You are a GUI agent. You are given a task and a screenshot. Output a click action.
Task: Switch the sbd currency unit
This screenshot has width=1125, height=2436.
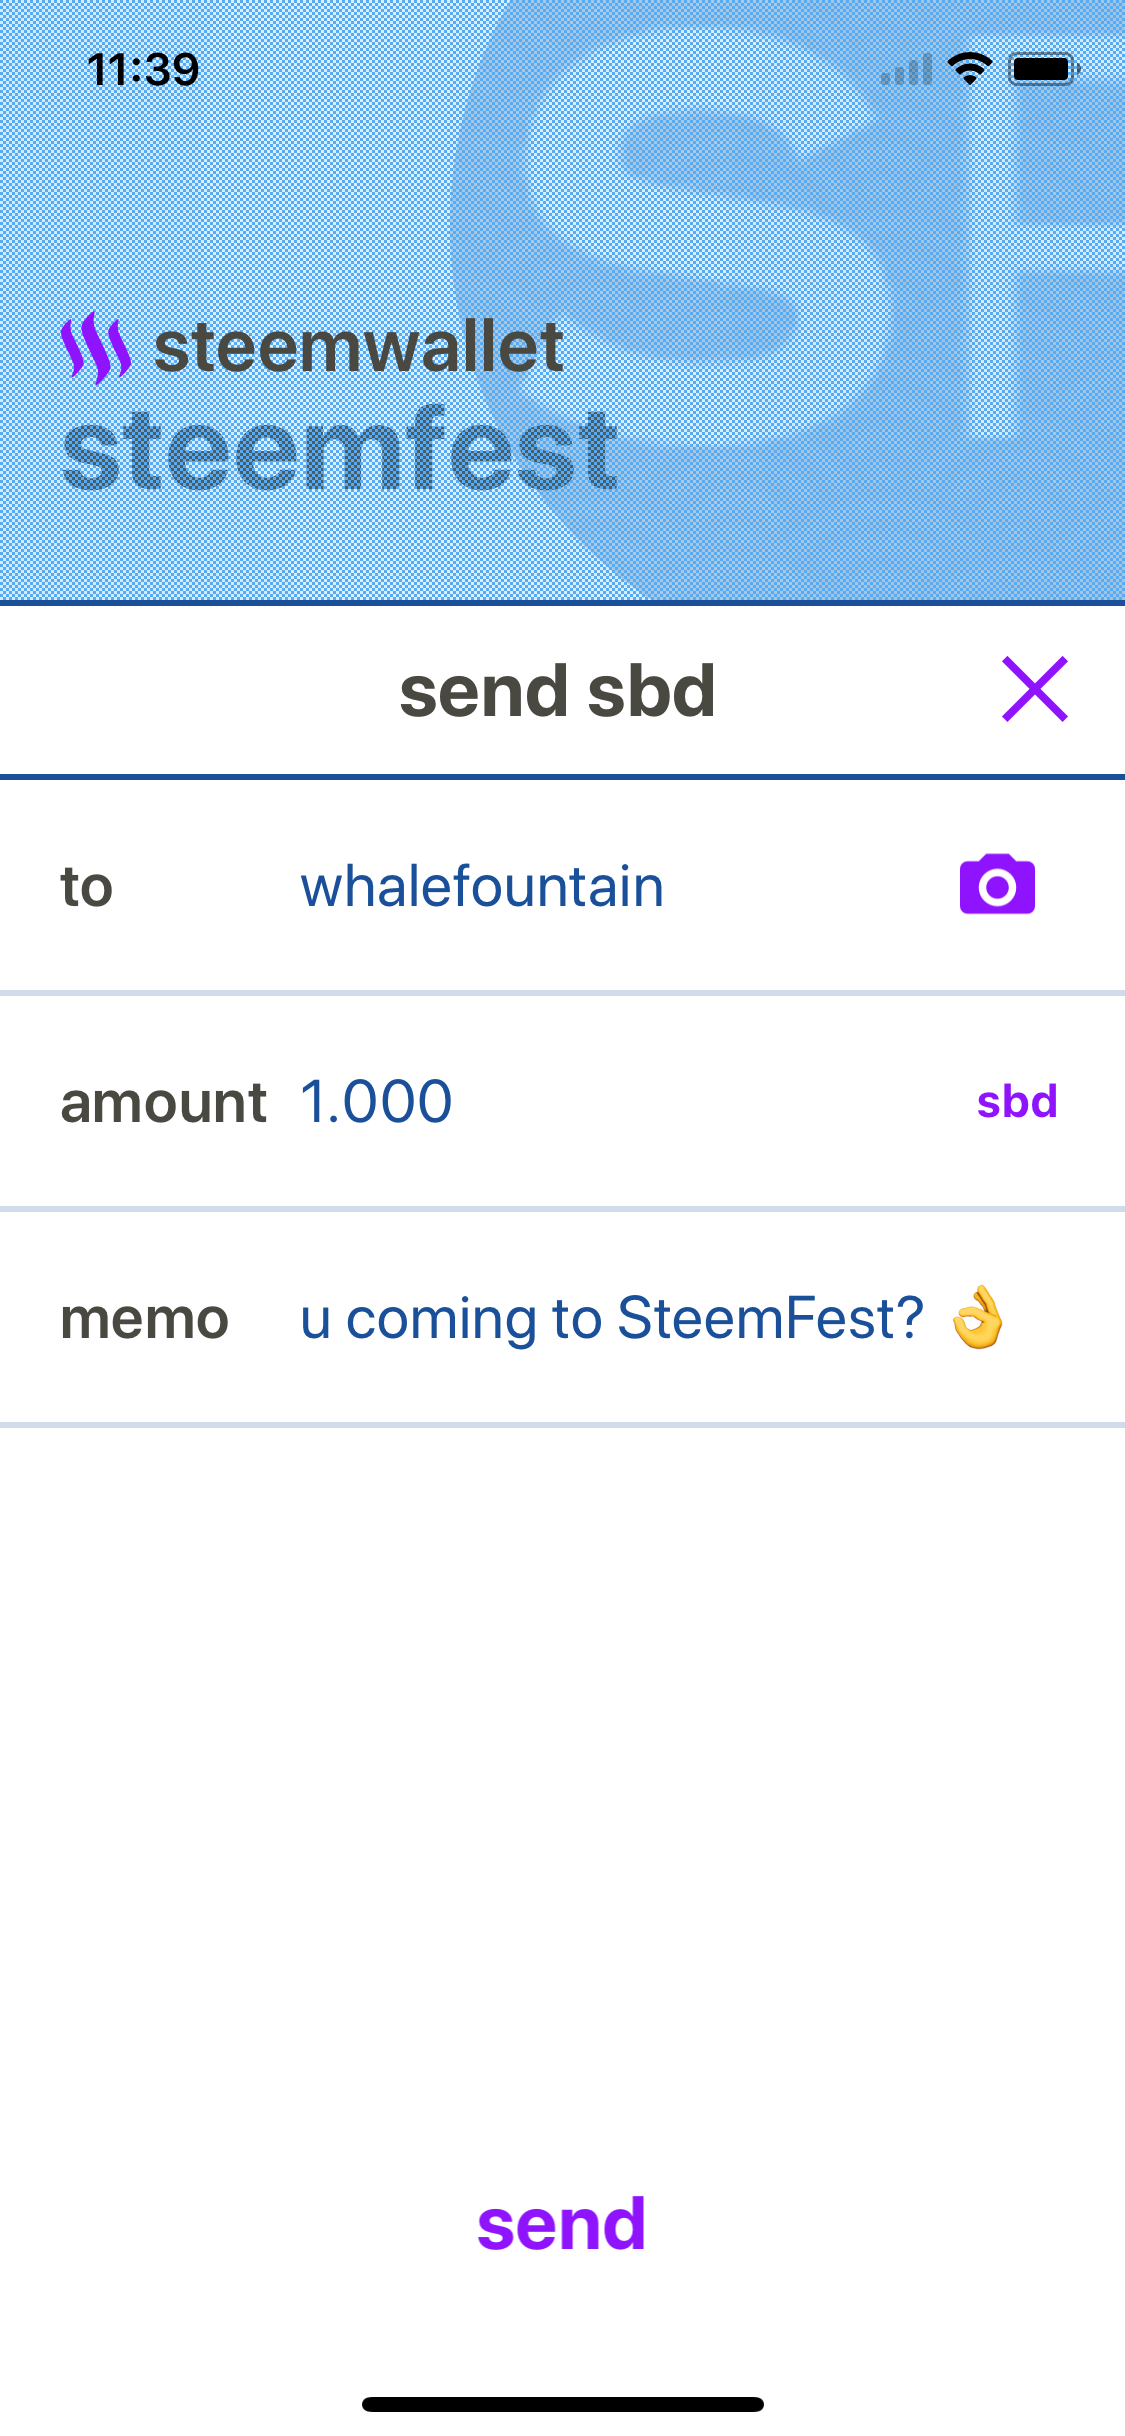1016,1102
